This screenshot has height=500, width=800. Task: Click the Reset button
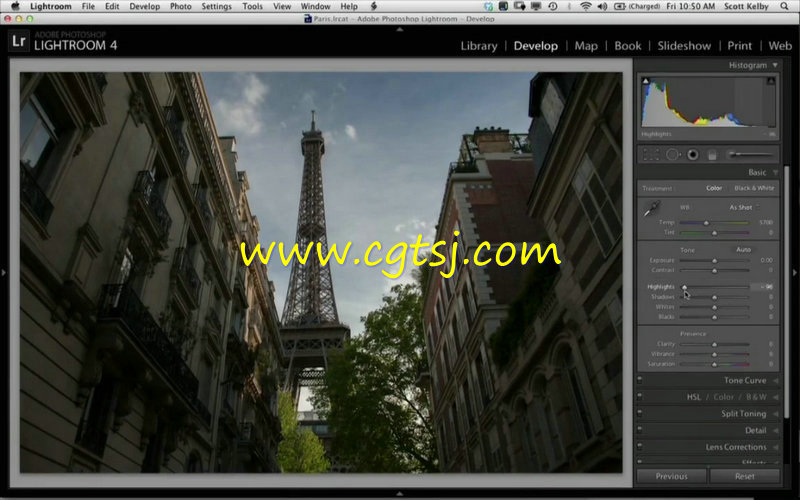744,476
